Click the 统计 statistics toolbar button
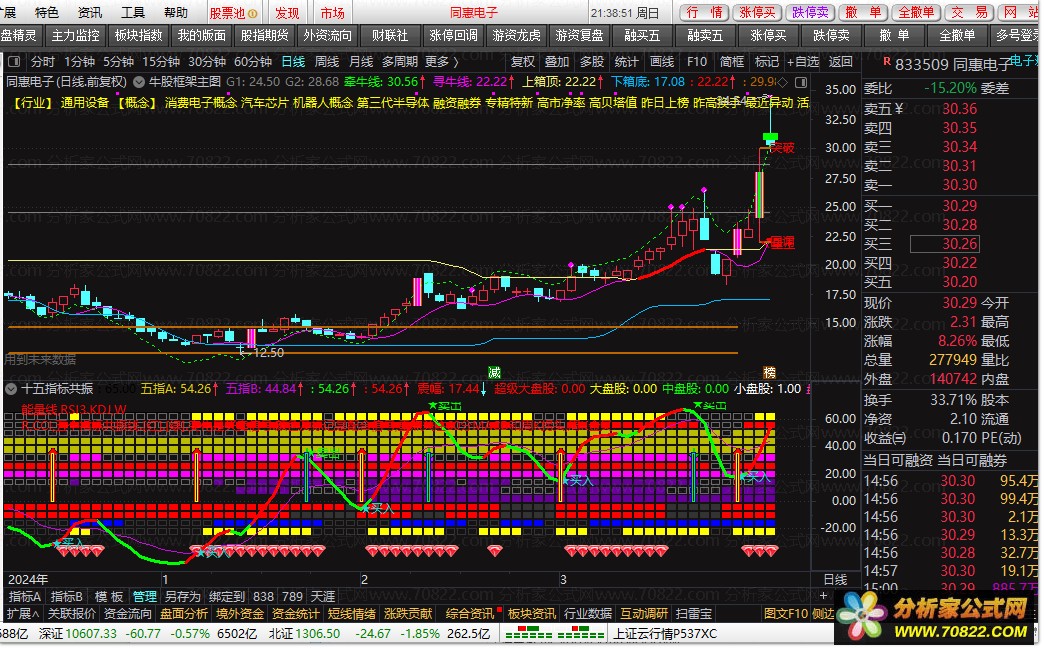 pos(627,62)
